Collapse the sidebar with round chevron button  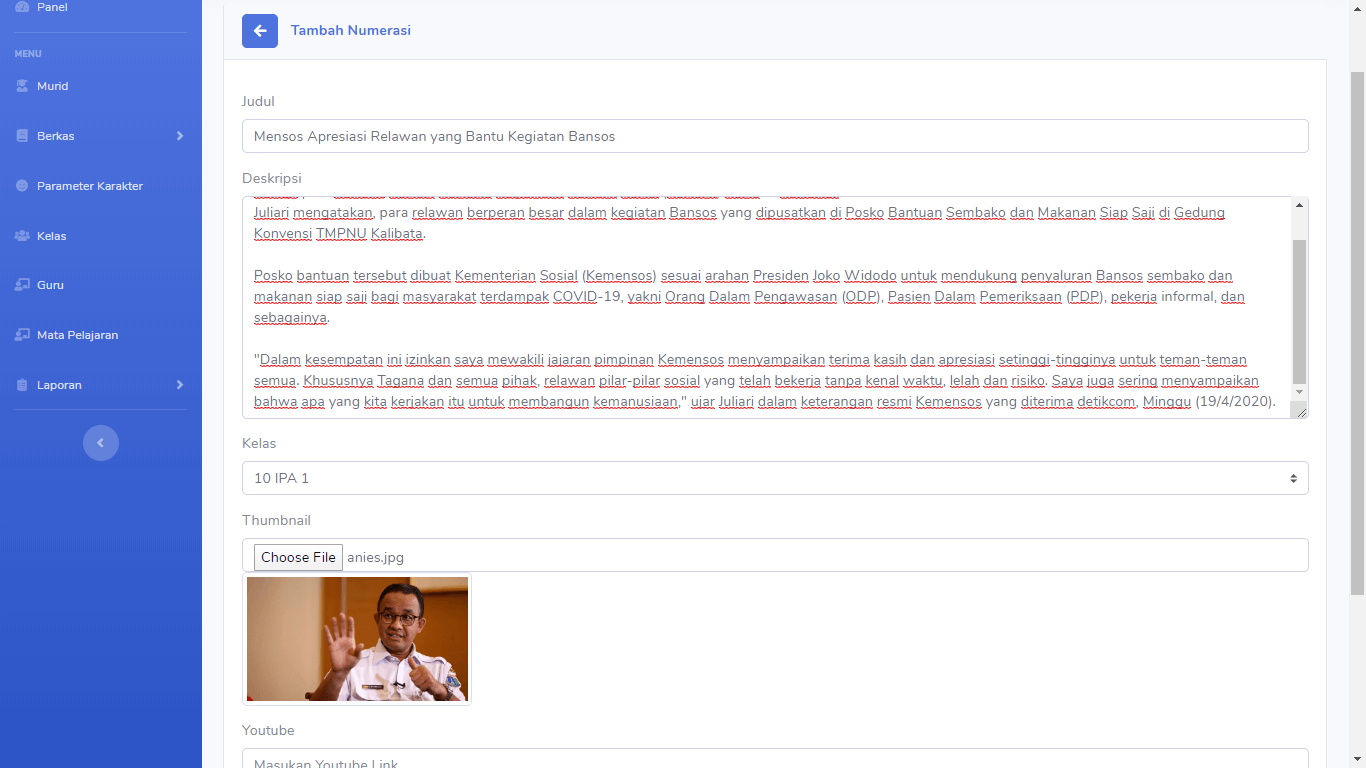(x=101, y=443)
